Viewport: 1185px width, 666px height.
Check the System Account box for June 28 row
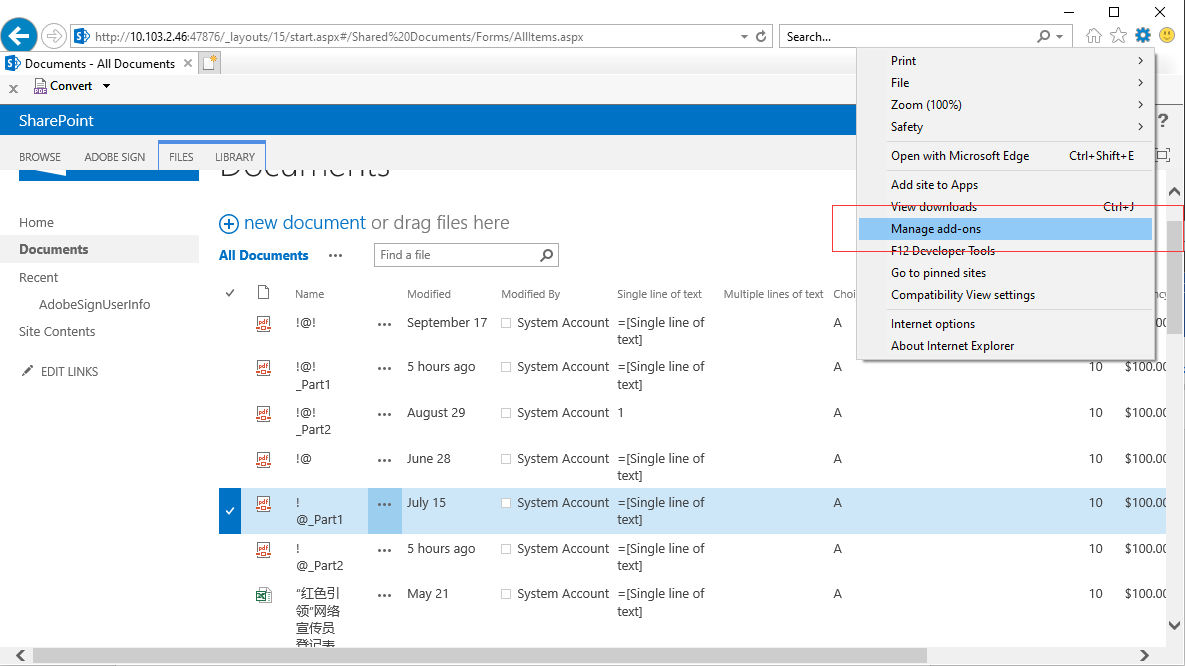pyautogui.click(x=506, y=459)
